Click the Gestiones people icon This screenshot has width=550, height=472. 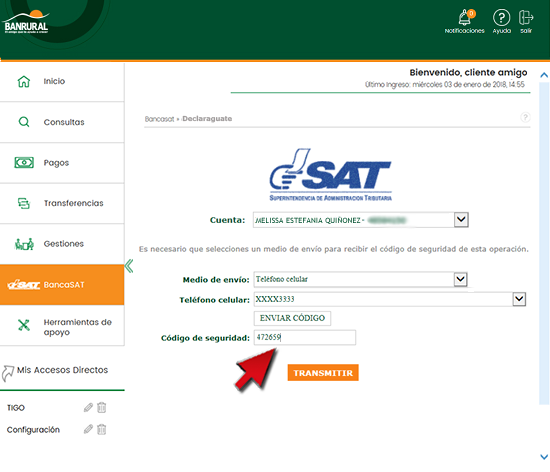click(24, 244)
